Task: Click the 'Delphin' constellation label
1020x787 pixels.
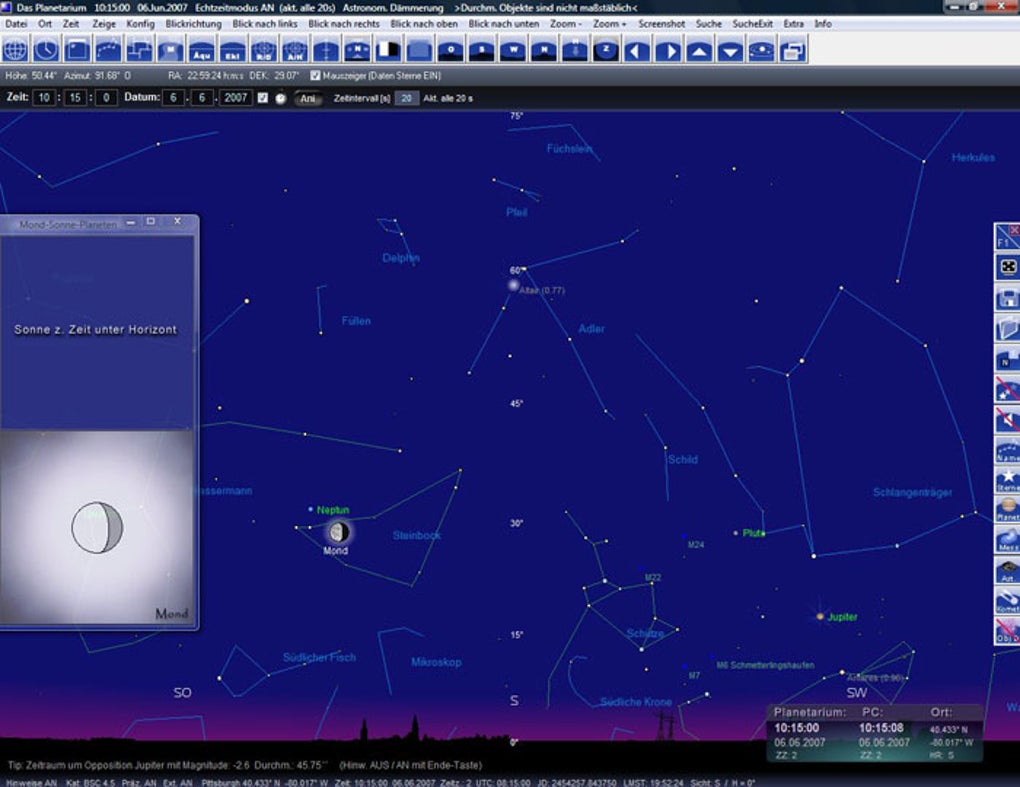Action: [x=401, y=258]
